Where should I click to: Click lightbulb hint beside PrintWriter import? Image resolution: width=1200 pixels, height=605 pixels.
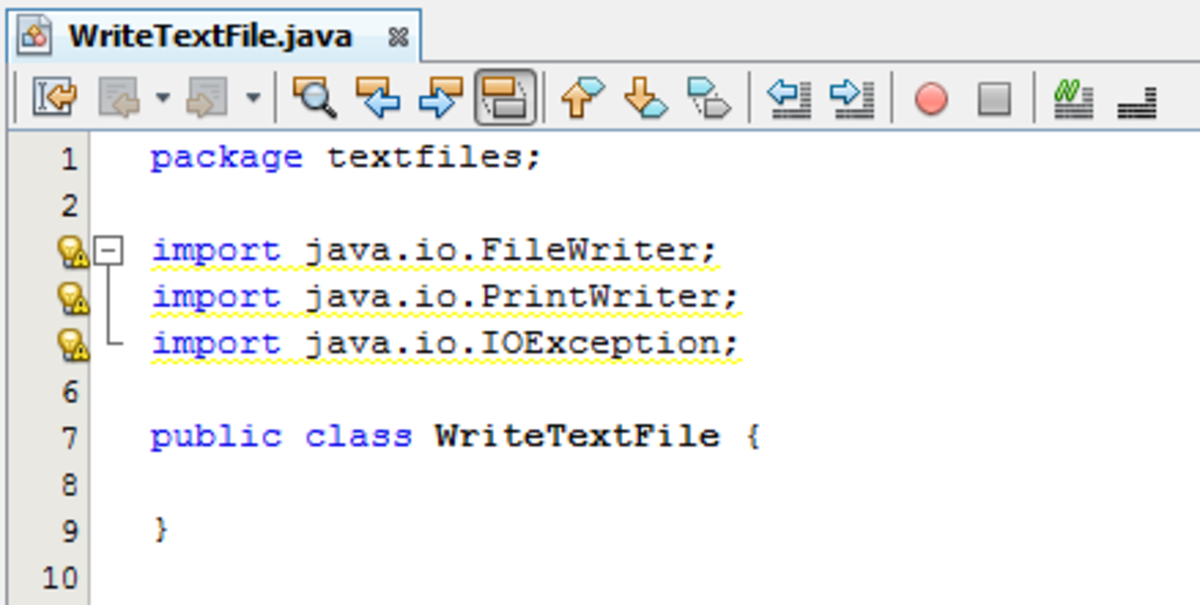click(x=72, y=298)
